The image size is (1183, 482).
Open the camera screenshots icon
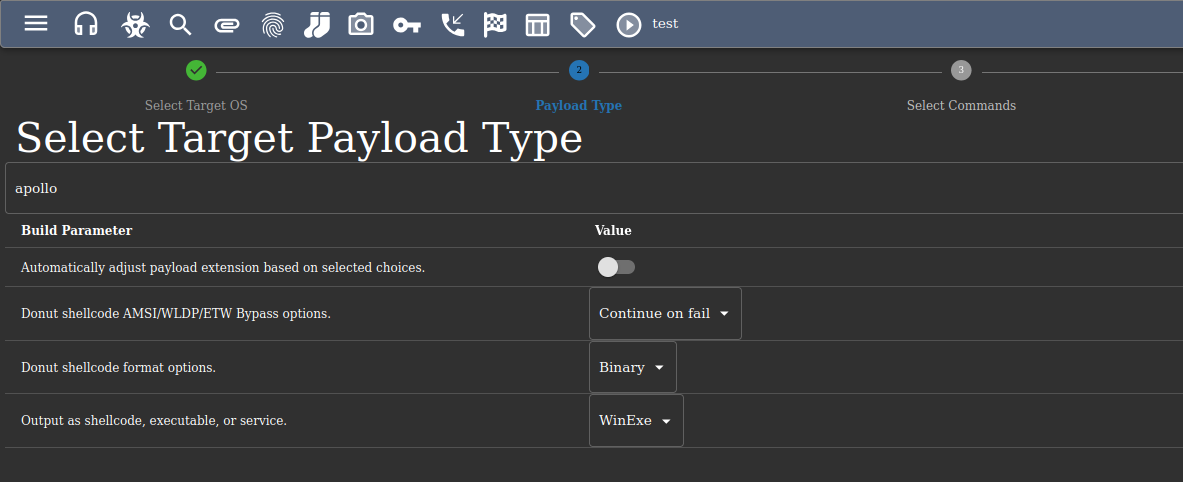click(x=361, y=25)
